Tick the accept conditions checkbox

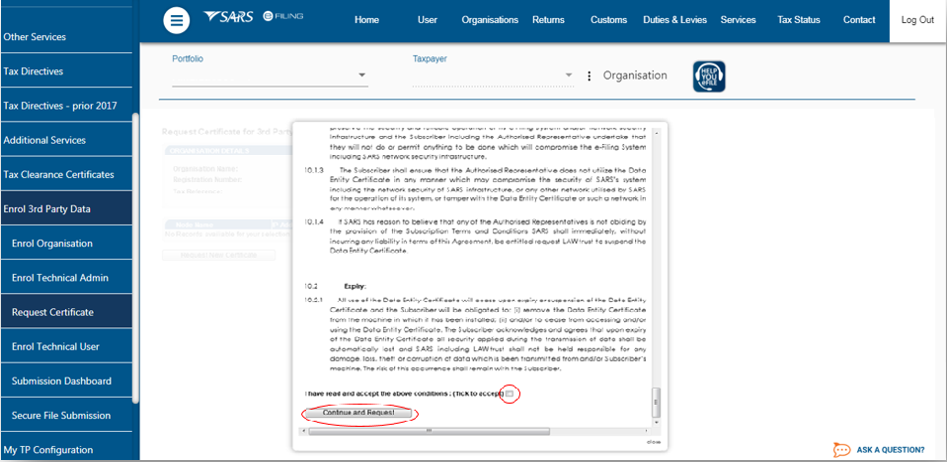pos(510,394)
